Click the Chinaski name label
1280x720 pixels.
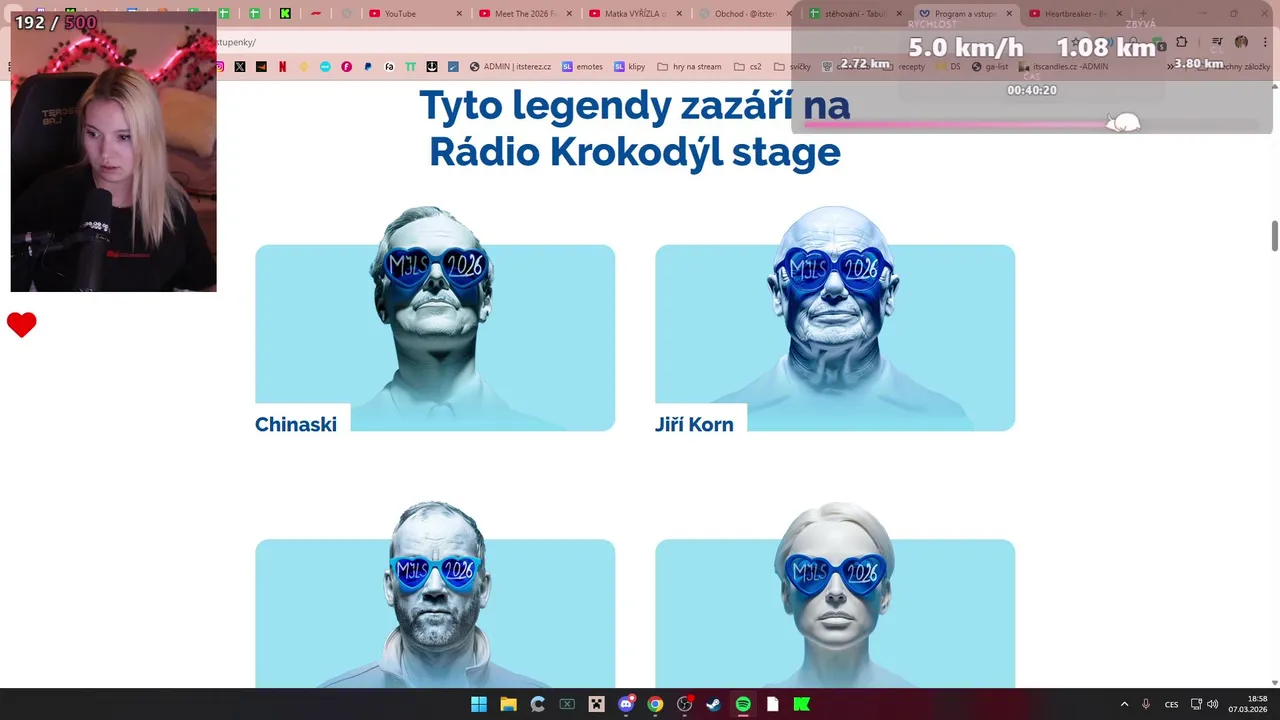pos(296,424)
